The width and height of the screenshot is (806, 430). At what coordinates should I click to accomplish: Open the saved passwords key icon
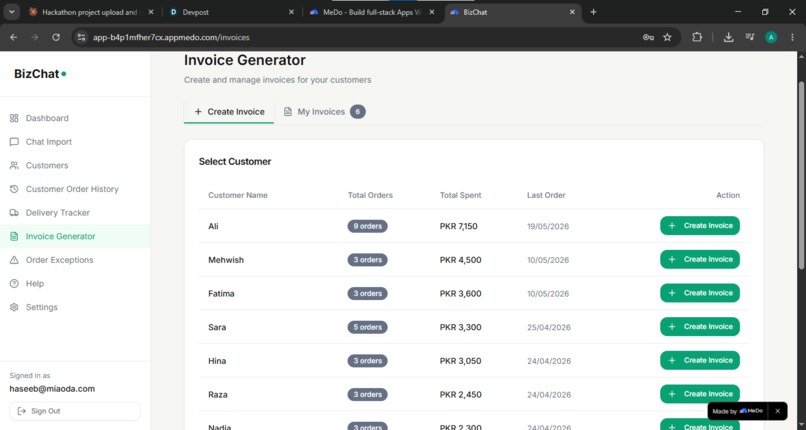tap(648, 38)
